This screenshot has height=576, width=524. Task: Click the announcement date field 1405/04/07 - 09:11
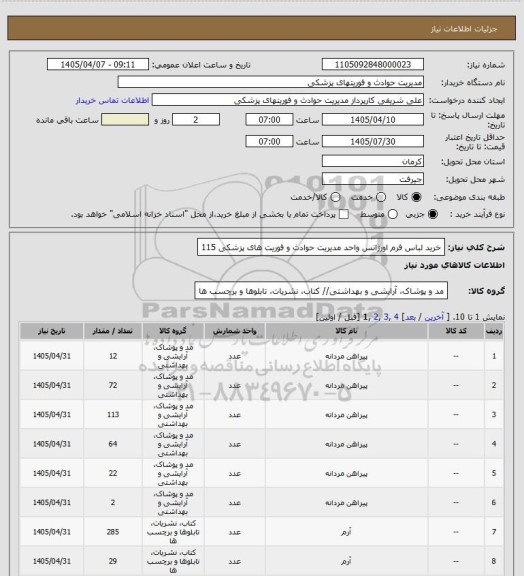[x=98, y=64]
